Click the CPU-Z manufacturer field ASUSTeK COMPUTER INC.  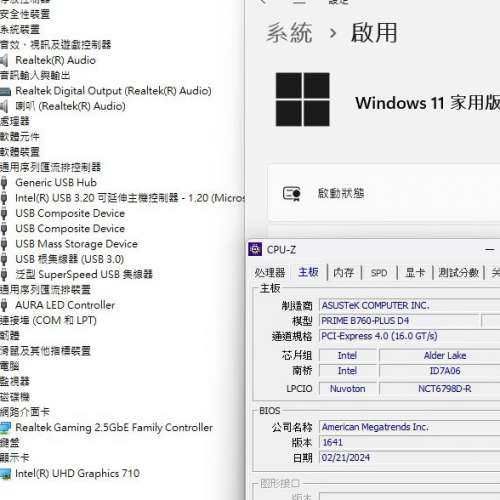pyautogui.click(x=410, y=305)
